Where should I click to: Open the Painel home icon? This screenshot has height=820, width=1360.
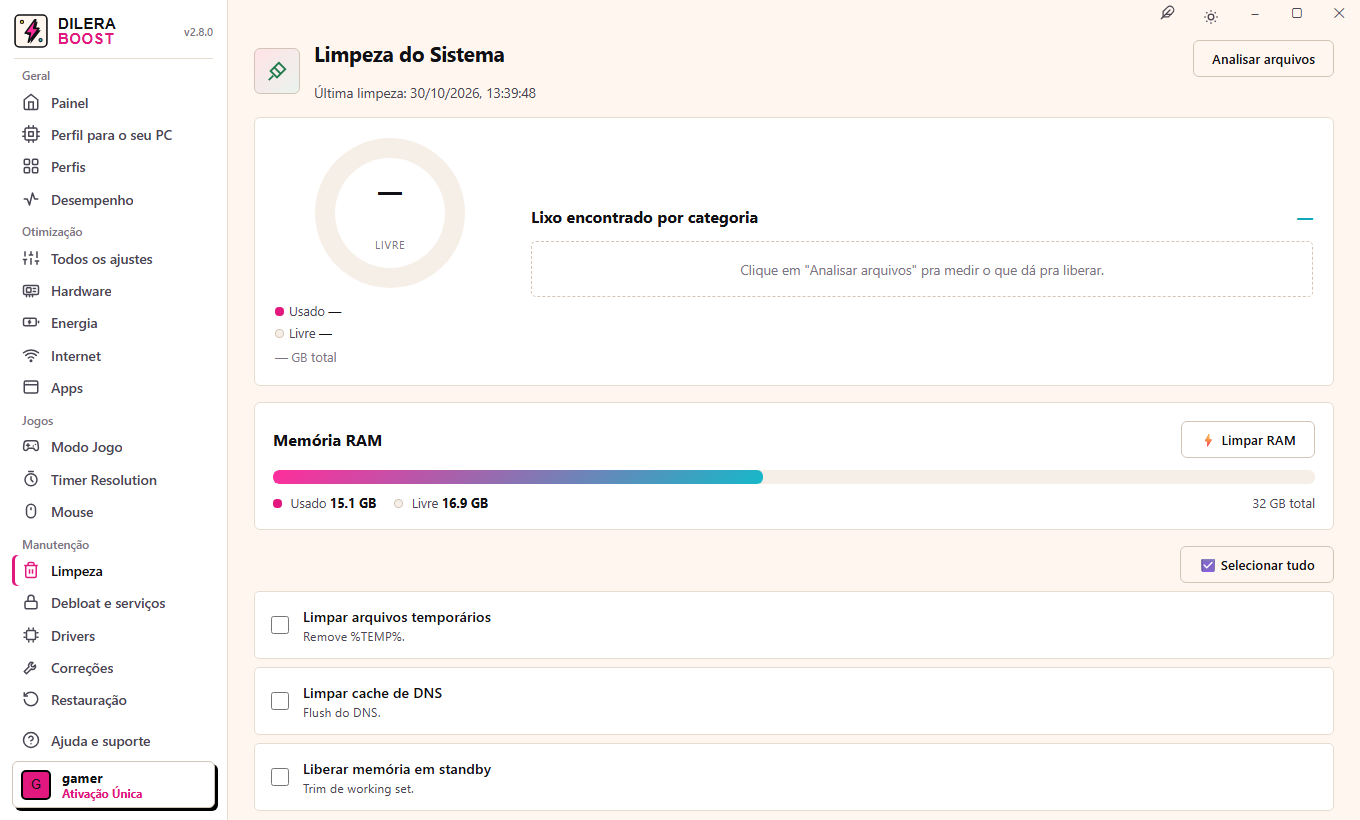coord(31,103)
